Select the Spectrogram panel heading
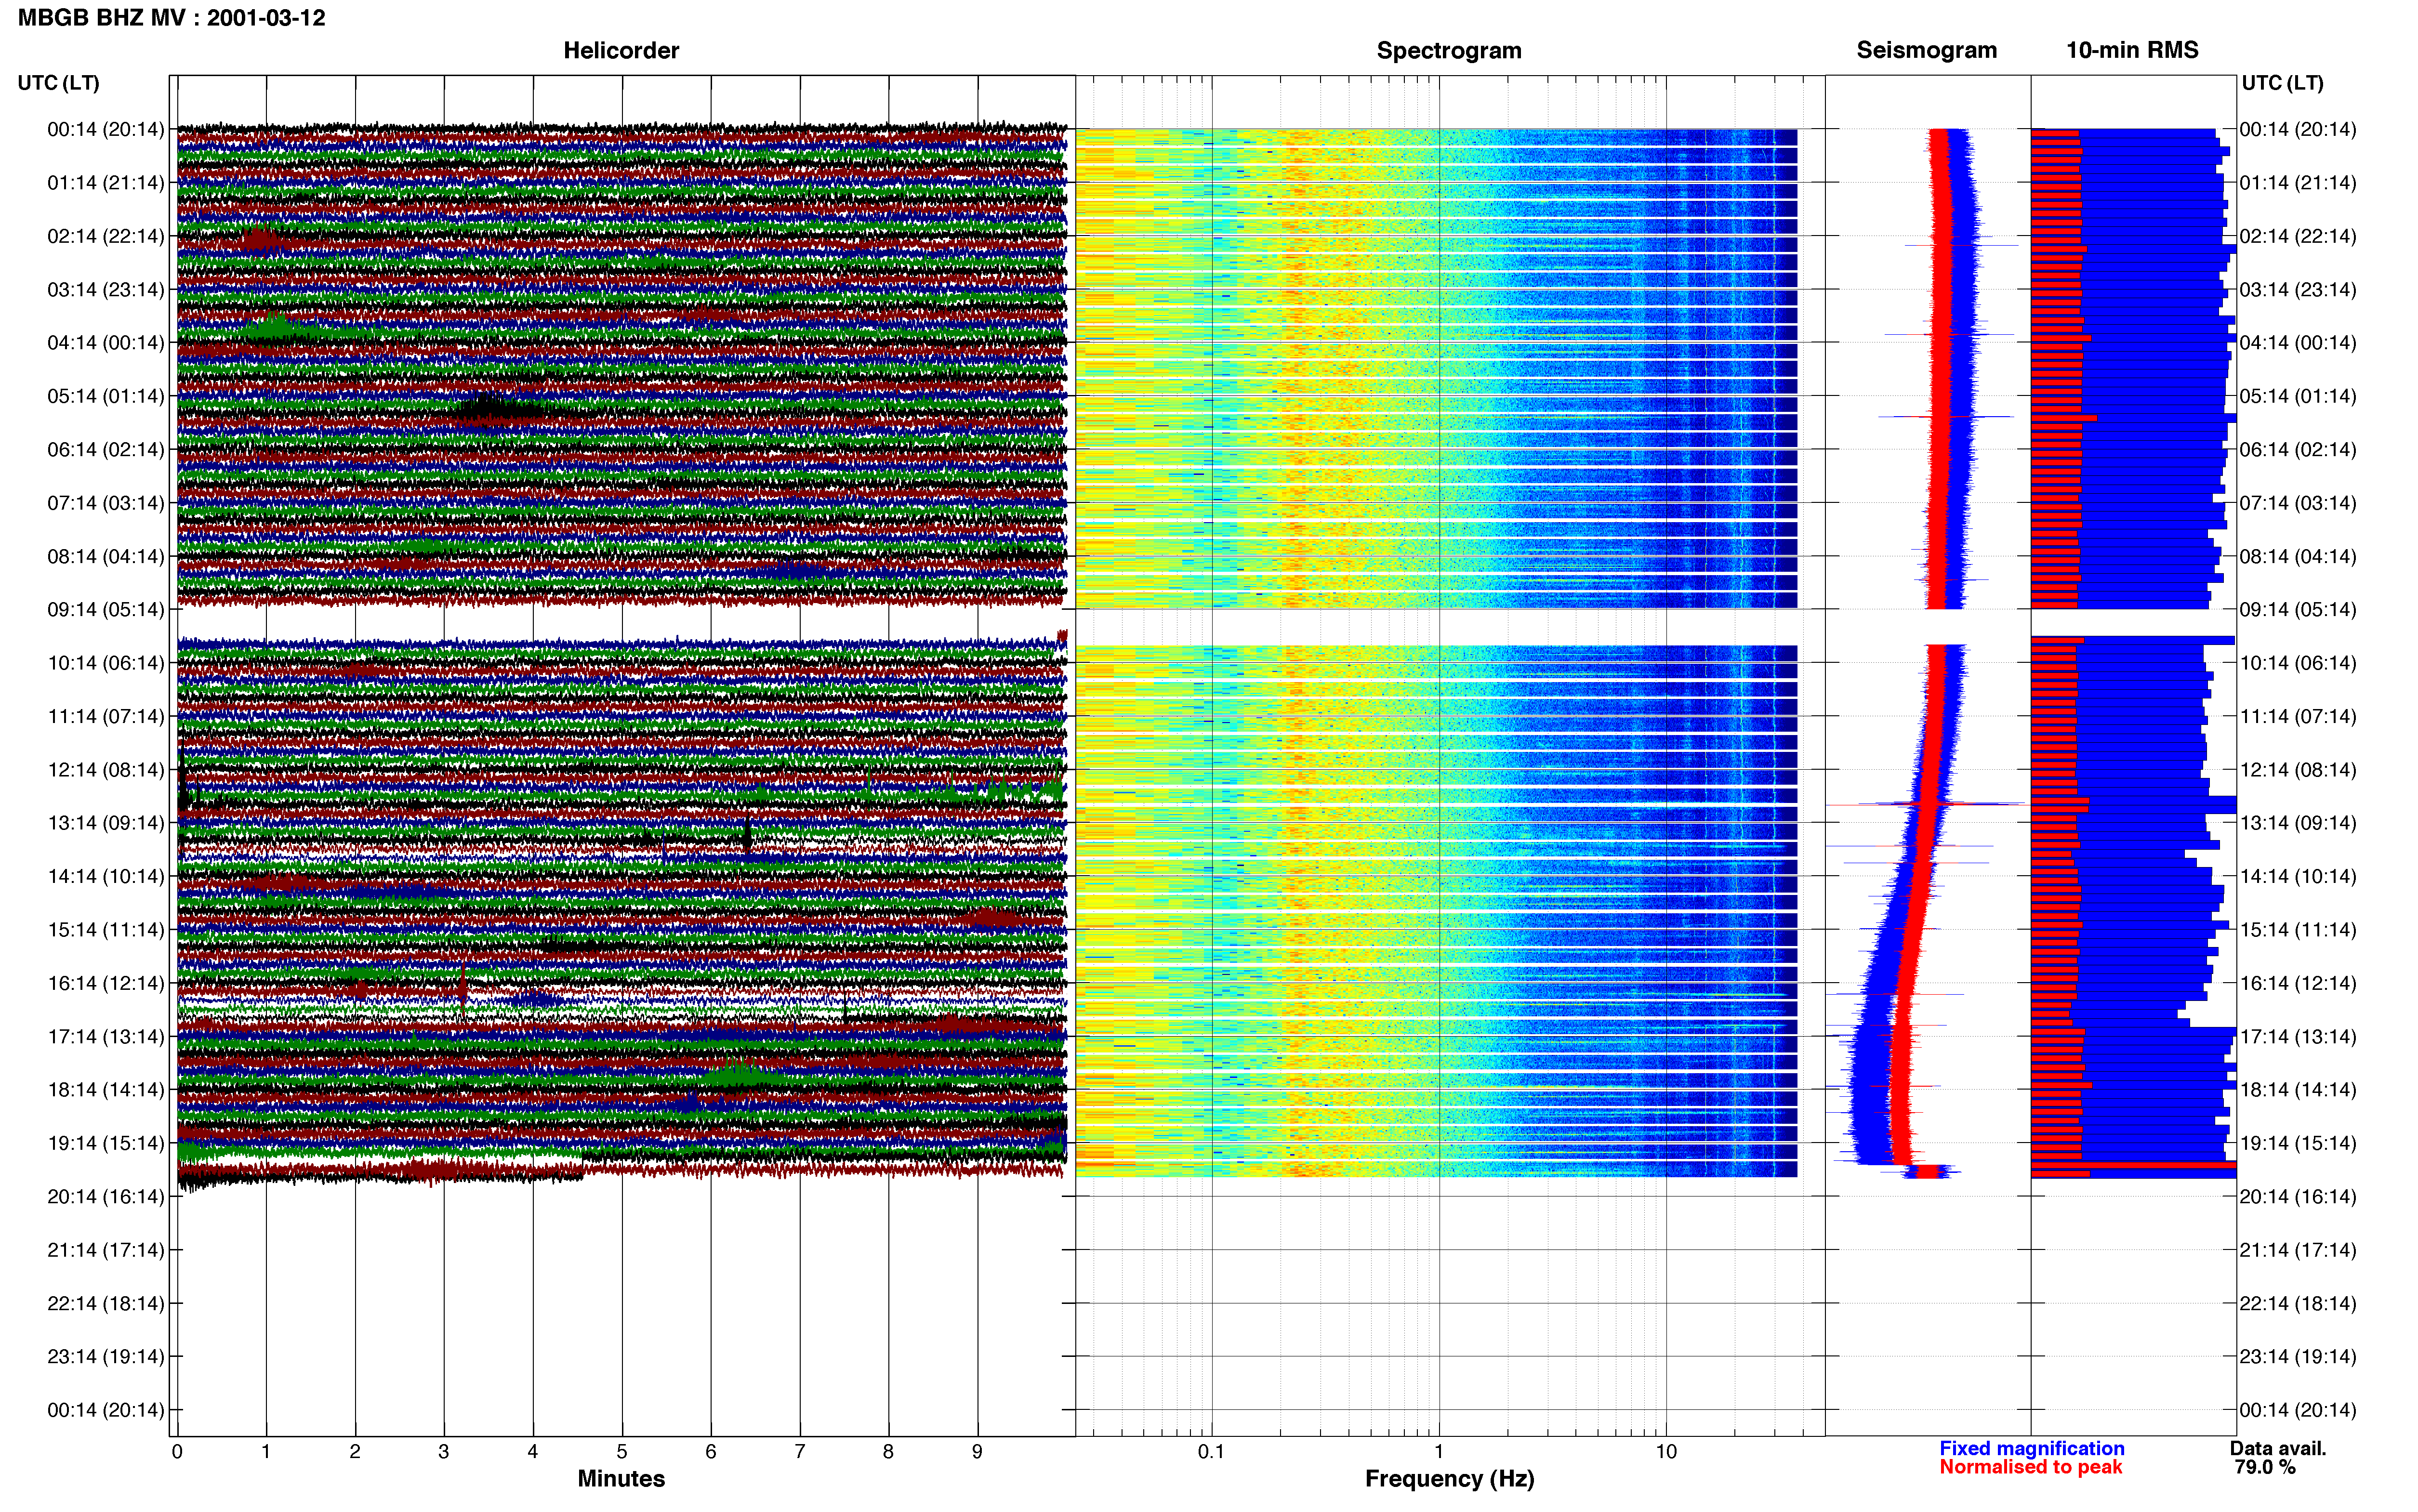 (1449, 50)
